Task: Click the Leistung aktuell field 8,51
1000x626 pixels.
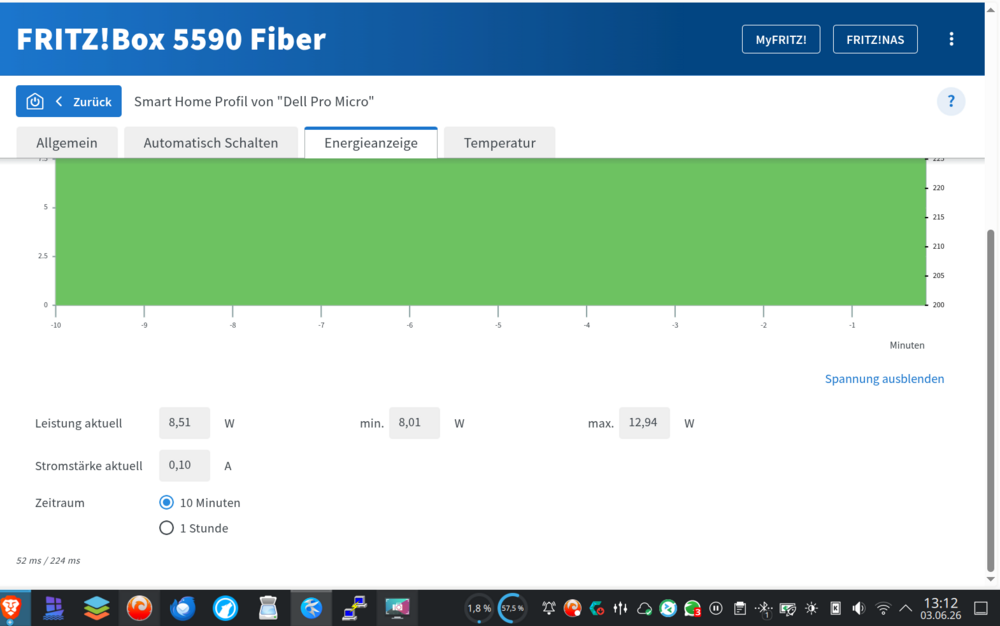Action: [x=184, y=423]
